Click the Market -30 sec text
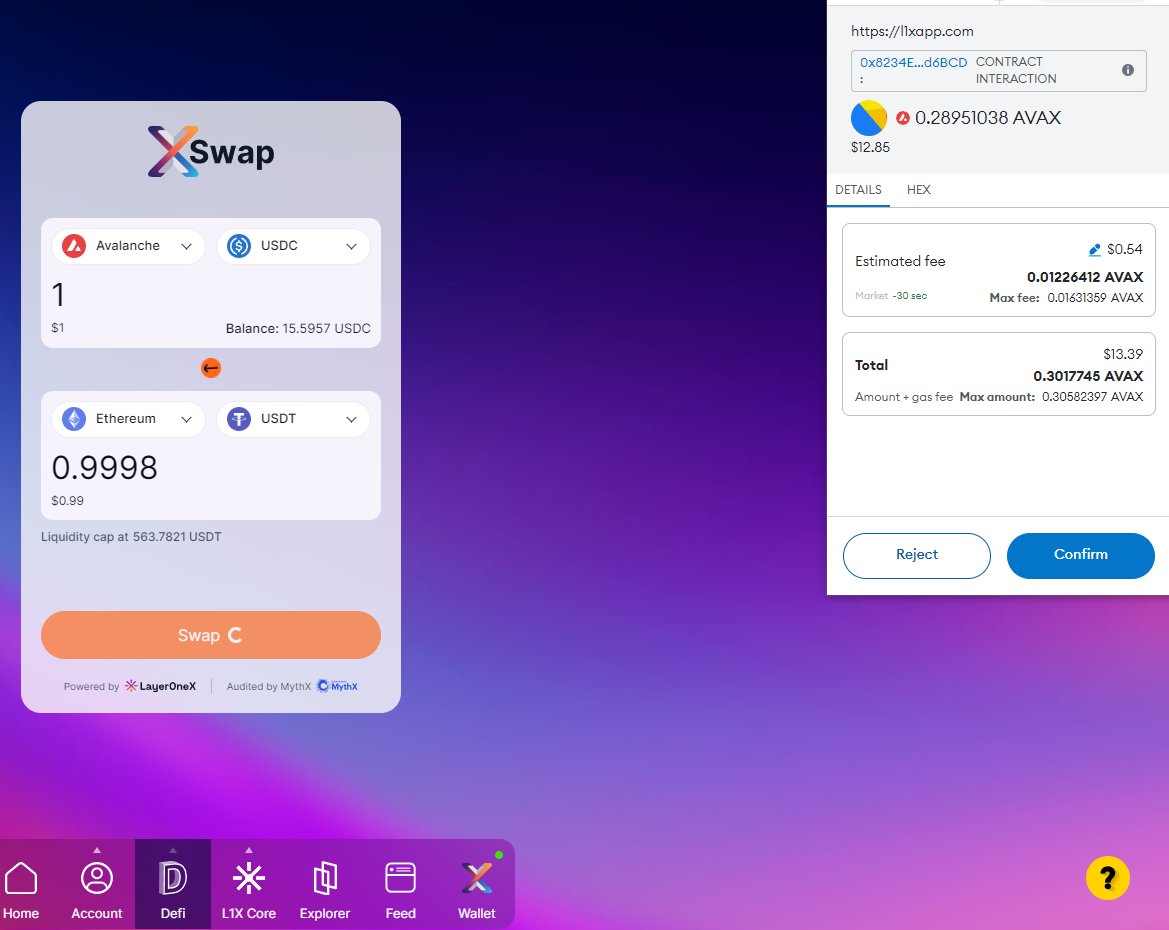The image size is (1169, 930). (x=891, y=296)
